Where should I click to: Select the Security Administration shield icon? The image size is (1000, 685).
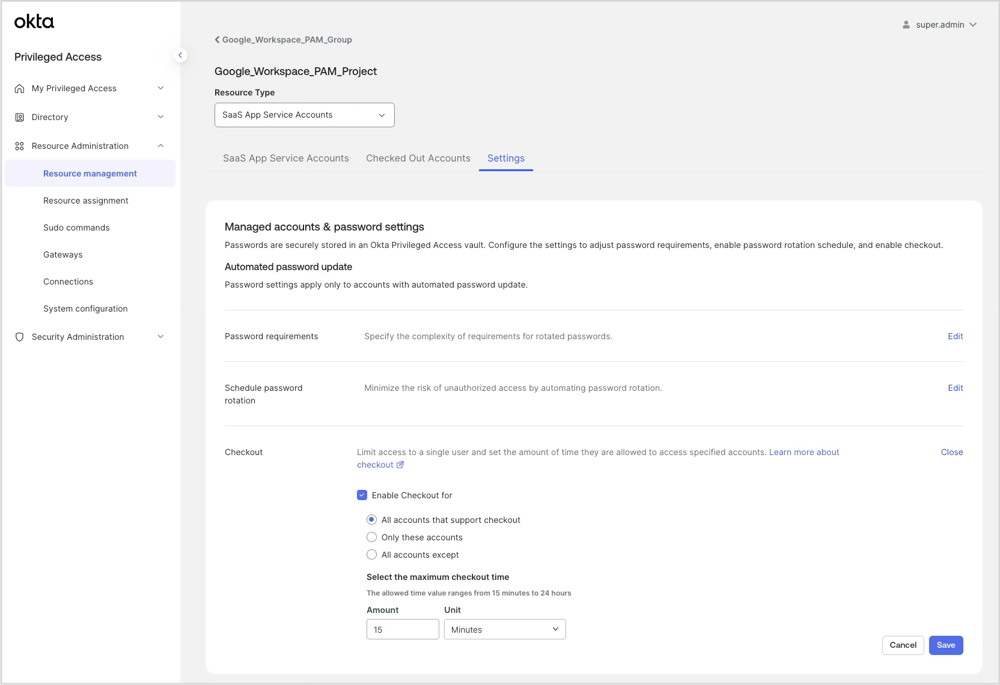point(18,337)
